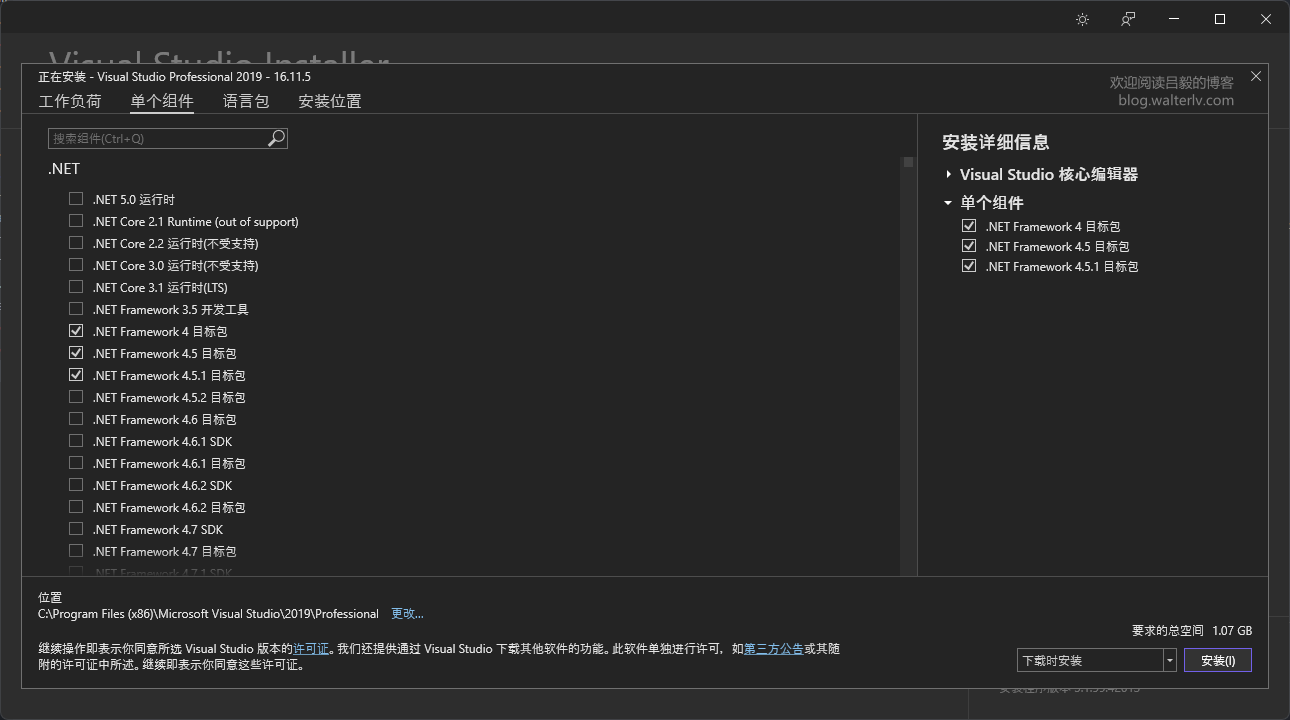
Task: Click the component list vertical scrollbar
Action: [908, 360]
